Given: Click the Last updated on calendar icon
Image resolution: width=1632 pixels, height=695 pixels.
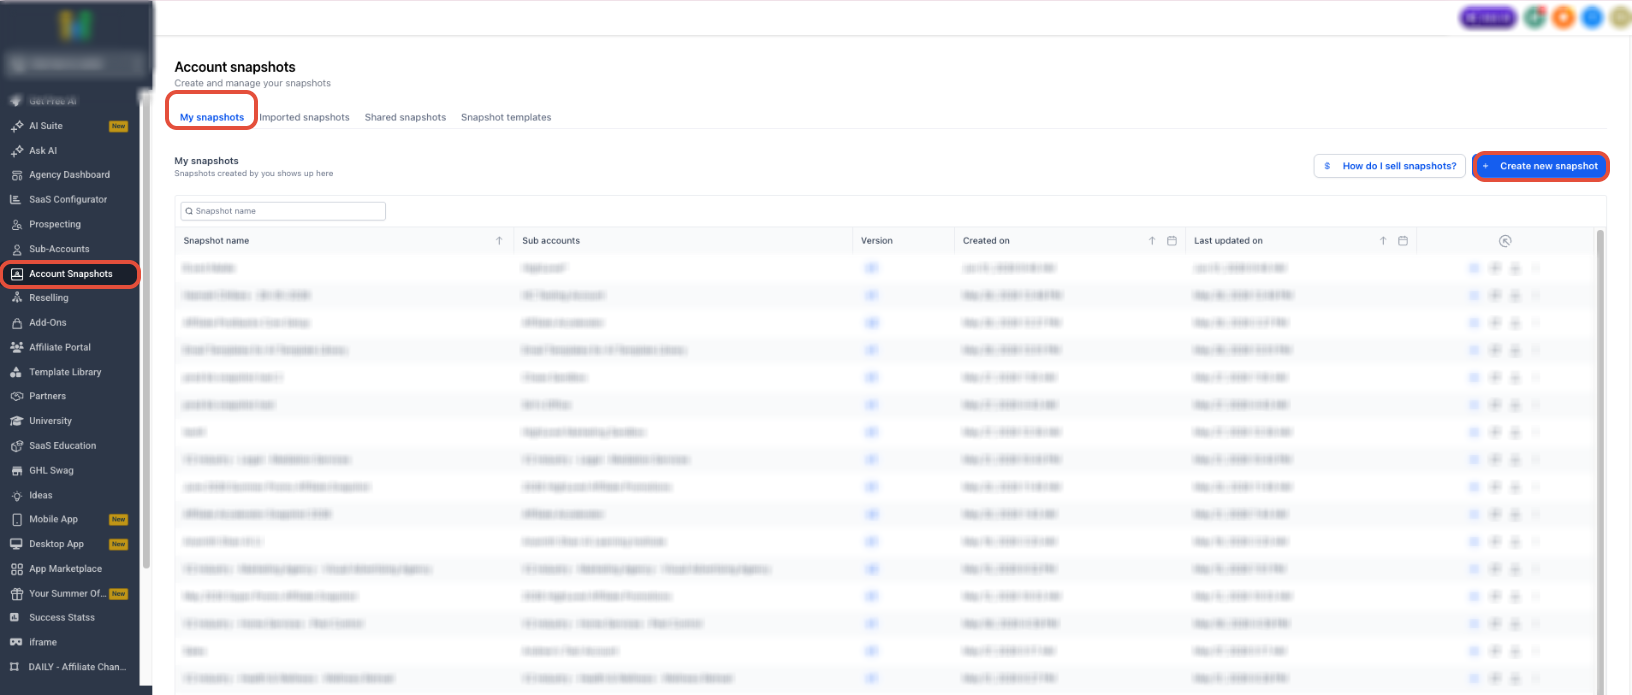Looking at the screenshot, I should (1403, 241).
